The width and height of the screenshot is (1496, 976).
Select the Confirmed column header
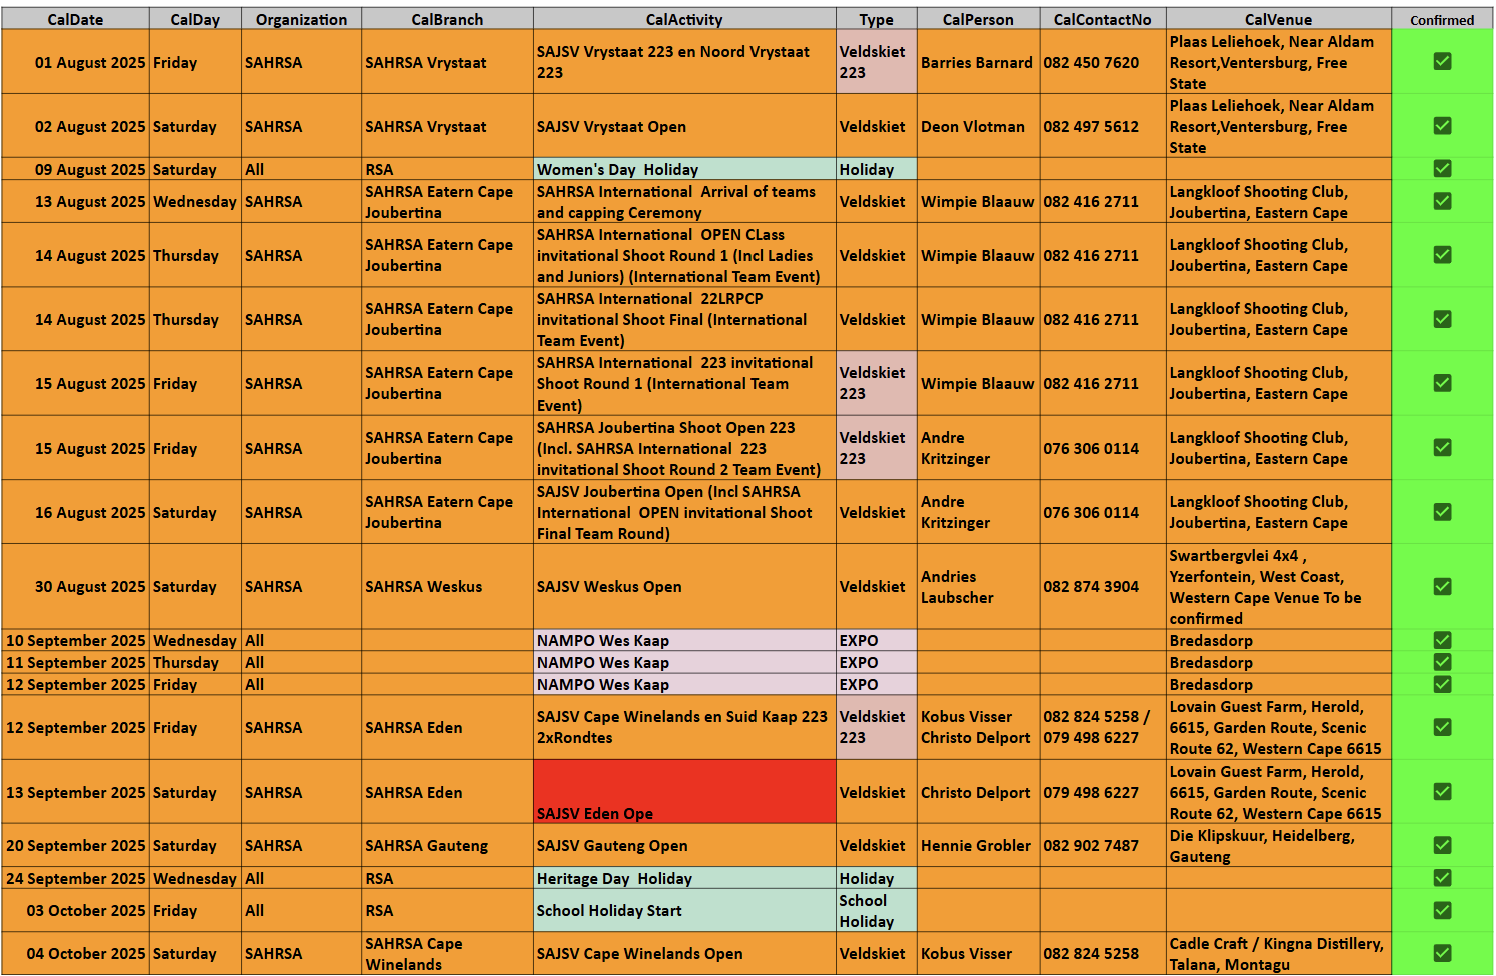1442,19
